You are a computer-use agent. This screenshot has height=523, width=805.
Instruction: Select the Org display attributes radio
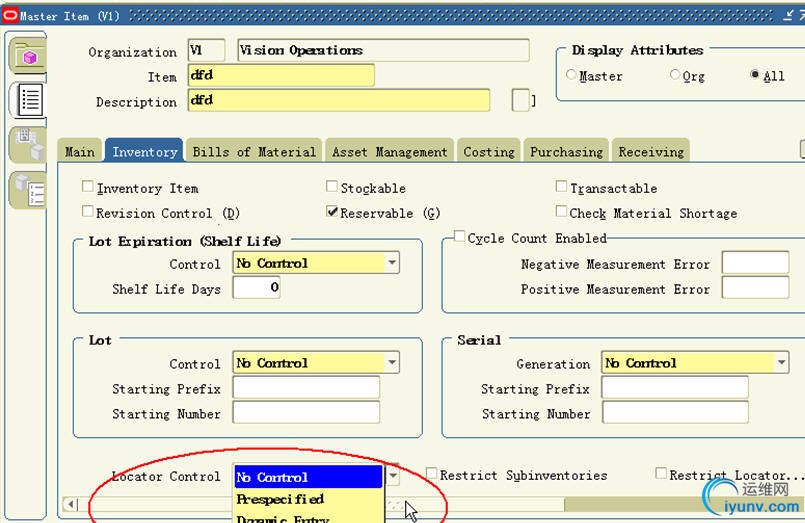(675, 74)
